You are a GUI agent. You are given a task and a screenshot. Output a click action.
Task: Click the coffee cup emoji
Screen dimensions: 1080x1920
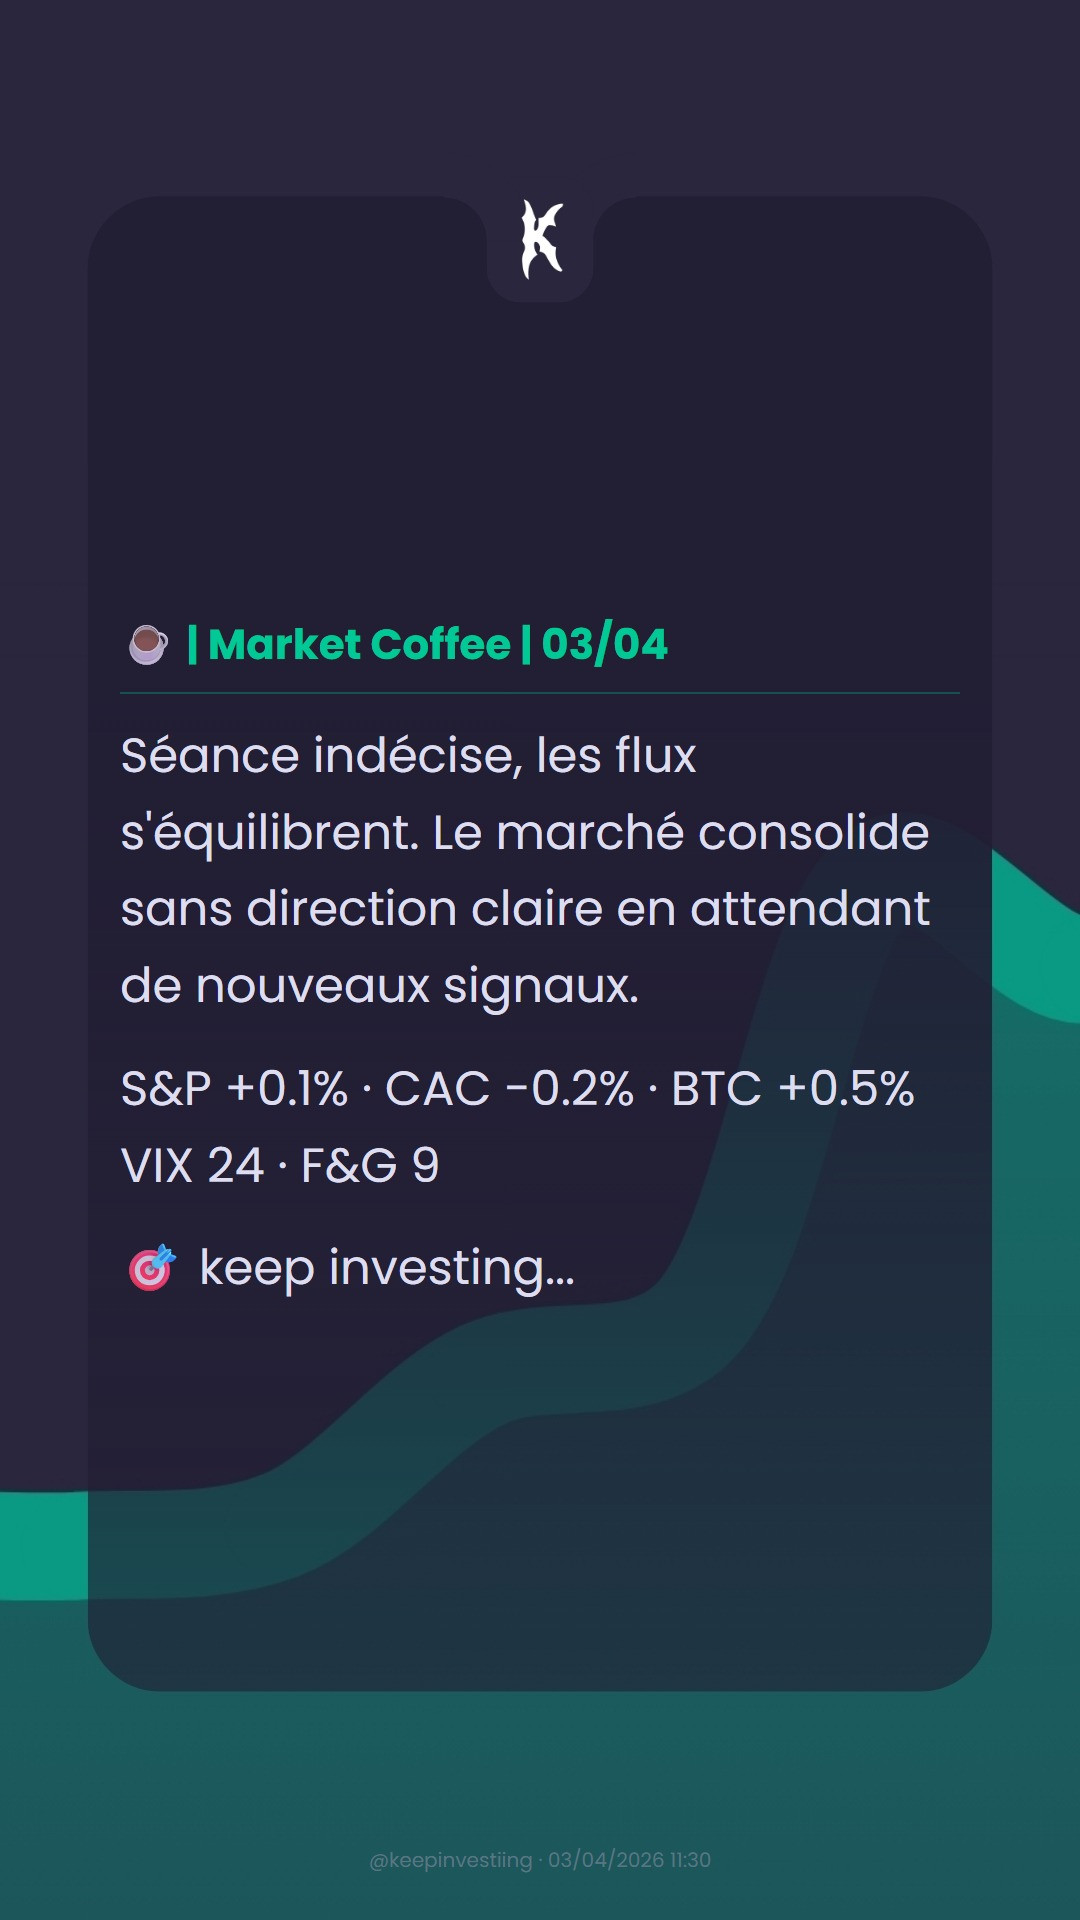pos(148,645)
